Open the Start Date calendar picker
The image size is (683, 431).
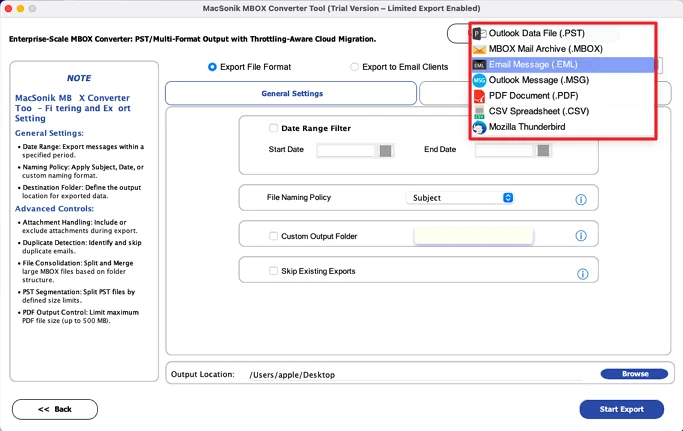click(x=385, y=151)
